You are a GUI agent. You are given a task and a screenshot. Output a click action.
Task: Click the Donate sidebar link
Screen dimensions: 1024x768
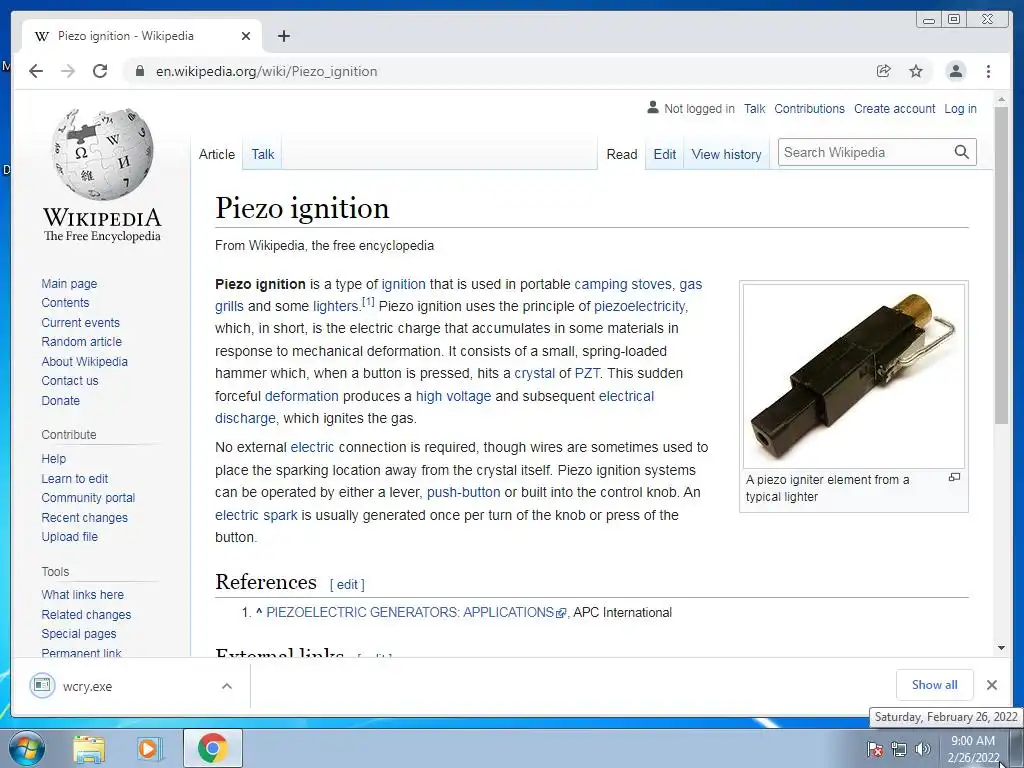61,400
